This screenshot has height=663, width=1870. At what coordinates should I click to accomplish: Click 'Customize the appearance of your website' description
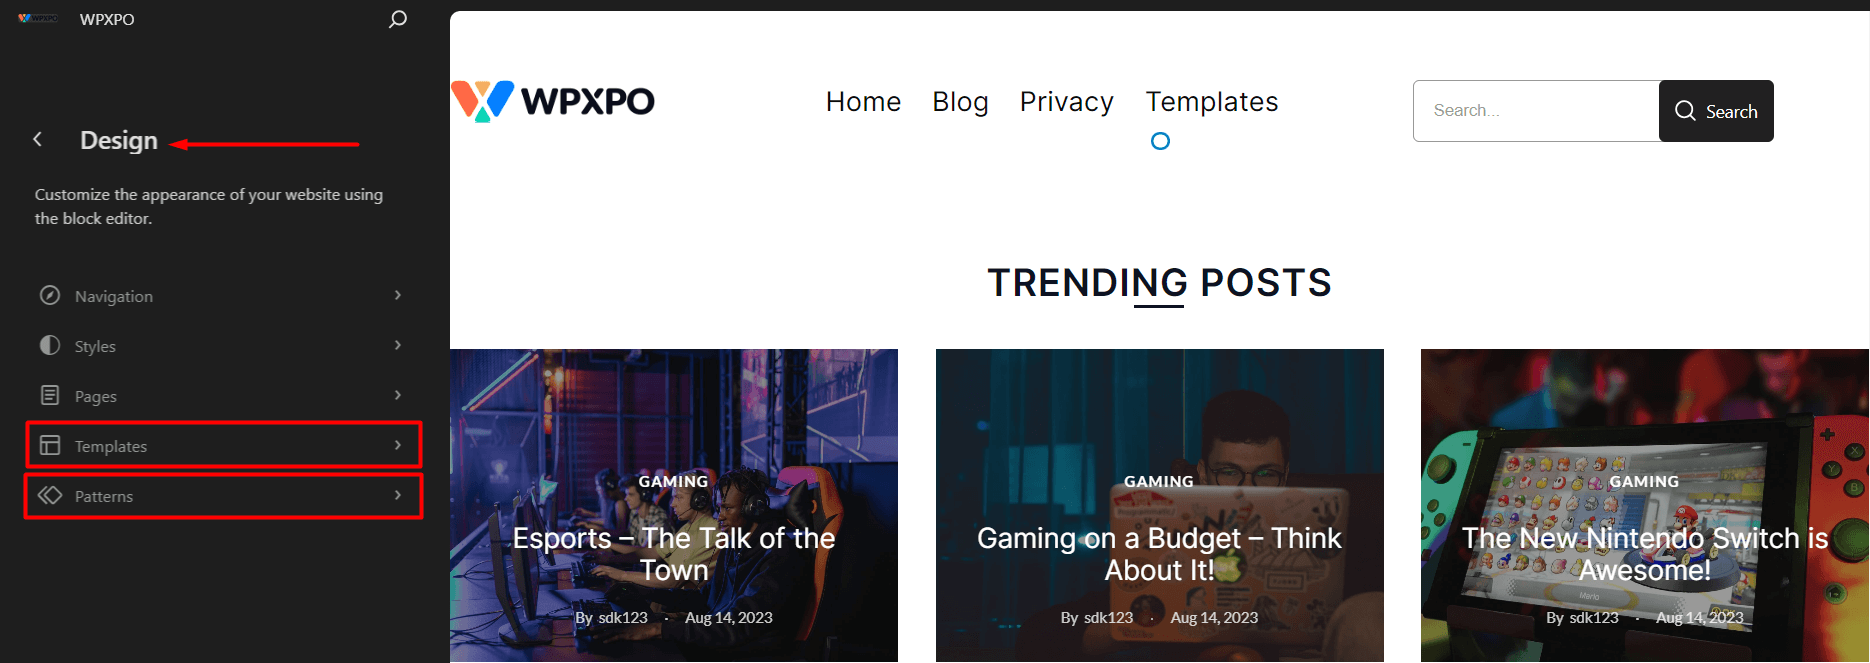pyautogui.click(x=209, y=206)
